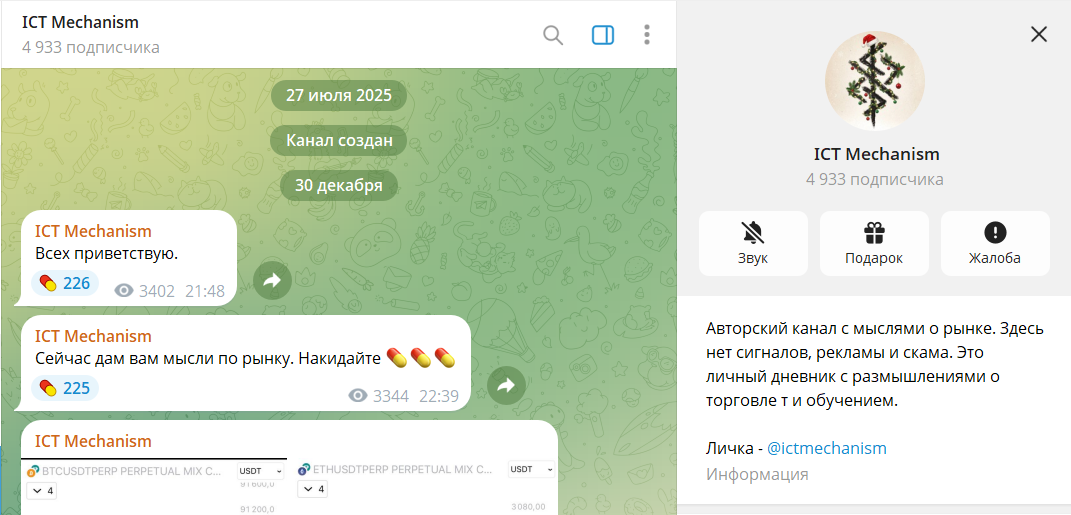Click the 'Канал создан' service message

339,140
